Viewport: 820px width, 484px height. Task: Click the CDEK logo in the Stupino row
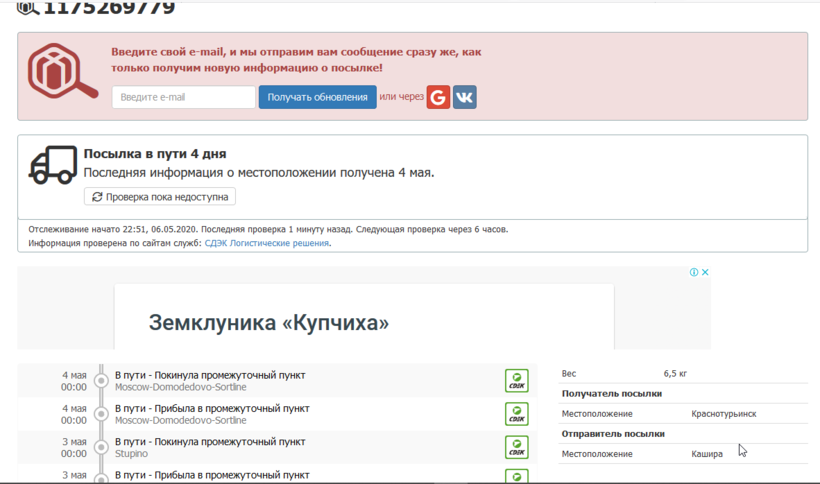pos(516,447)
